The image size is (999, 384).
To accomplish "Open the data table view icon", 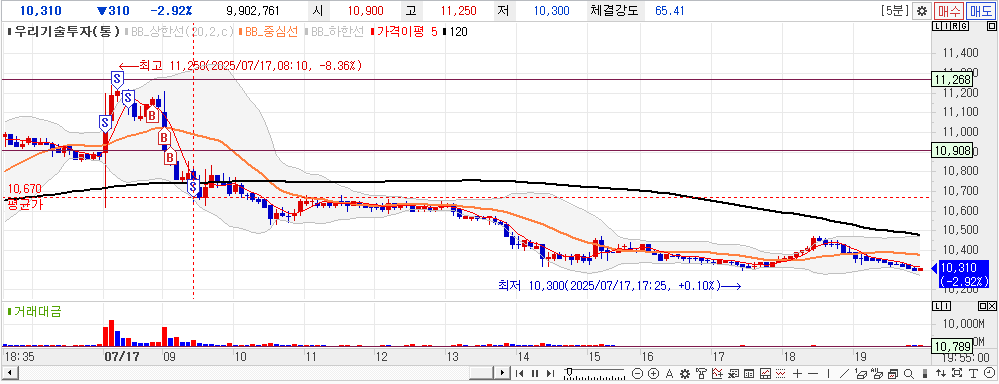I will pos(749,373).
